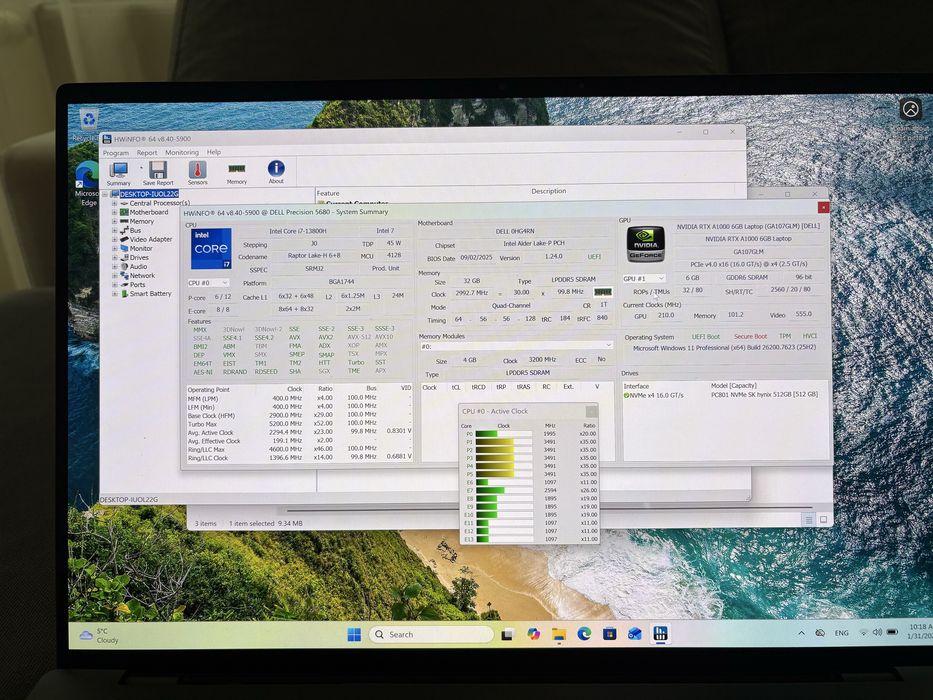933x700 pixels.
Task: Open the Summary toolbar icon
Action: (118, 173)
